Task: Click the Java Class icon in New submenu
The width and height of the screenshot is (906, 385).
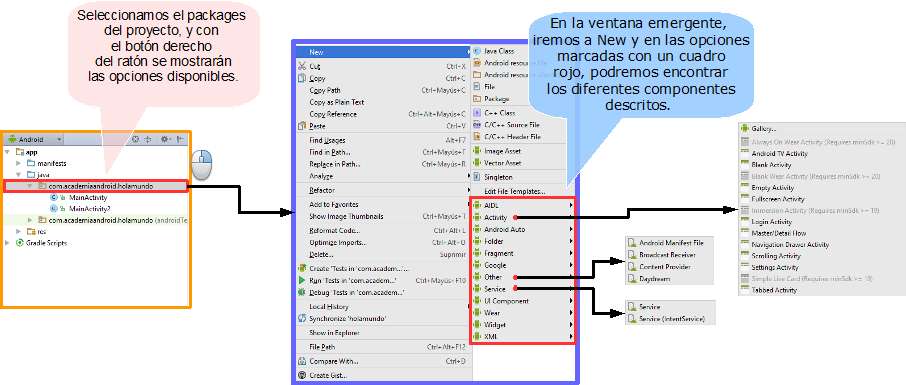Action: coord(477,51)
